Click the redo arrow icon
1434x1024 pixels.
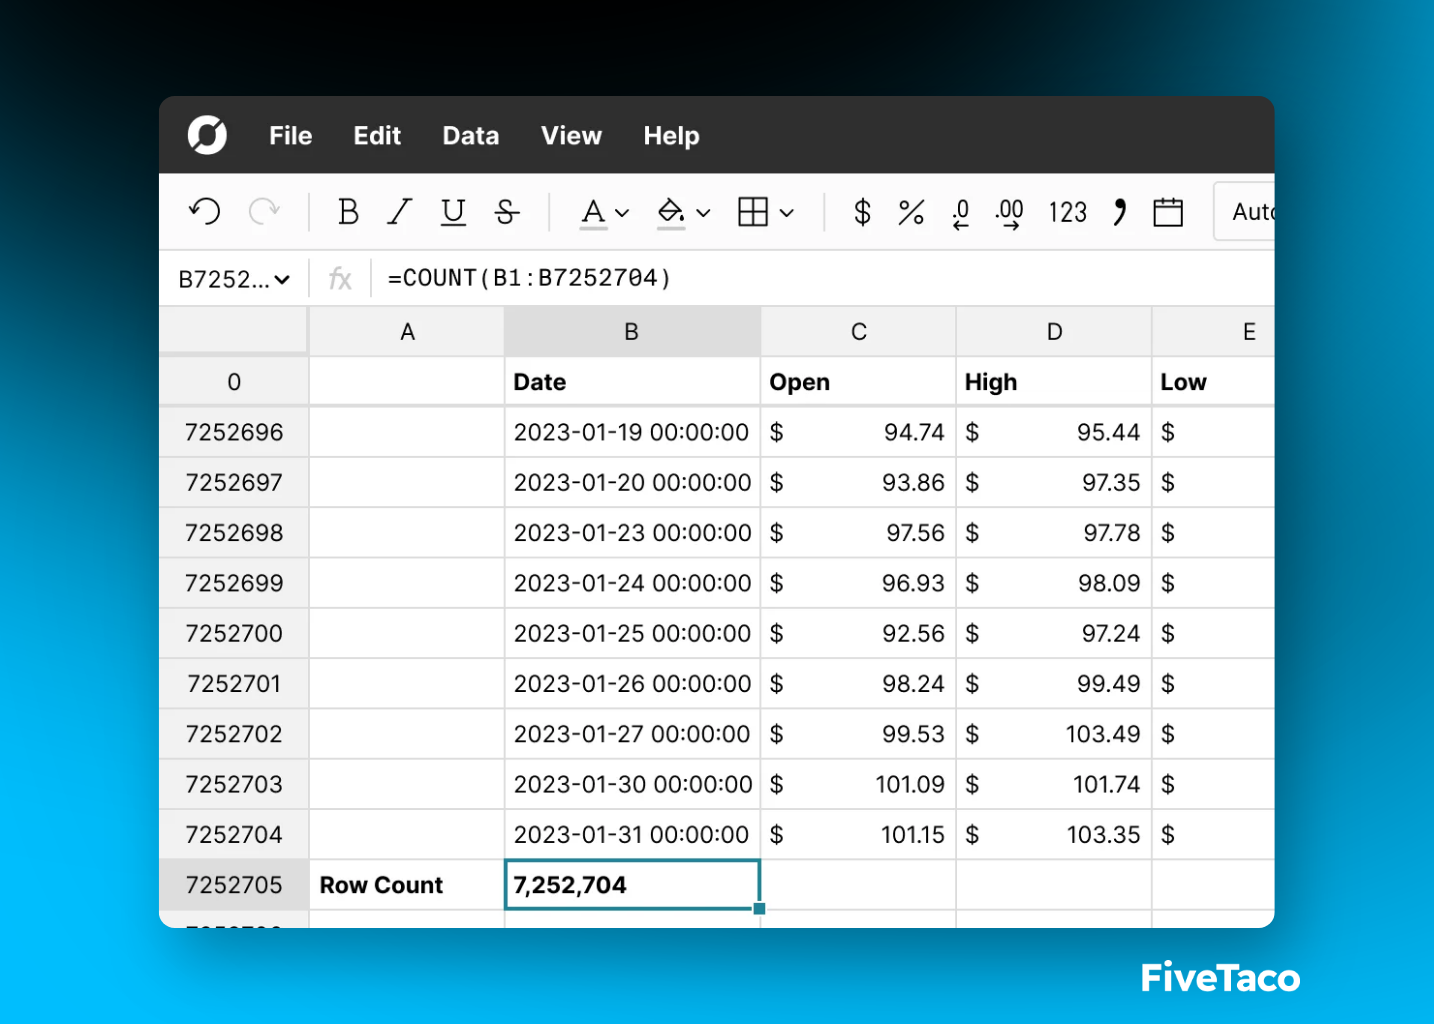click(264, 212)
